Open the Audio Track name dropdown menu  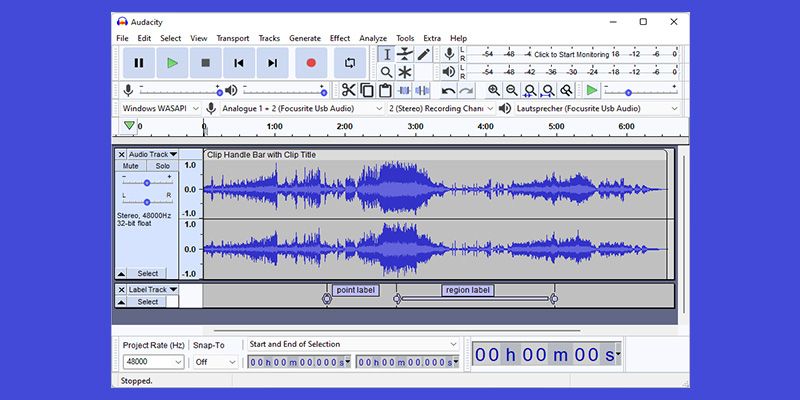point(152,154)
